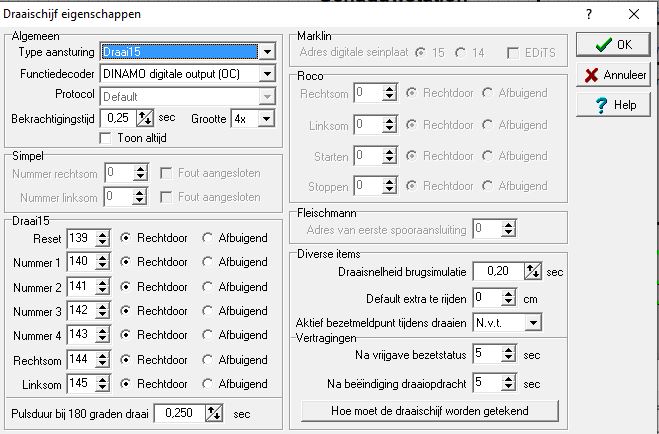Click the Draaisnelheid brugsimulatie spinner arrows
Image resolution: width=659 pixels, height=434 pixels.
533,272
